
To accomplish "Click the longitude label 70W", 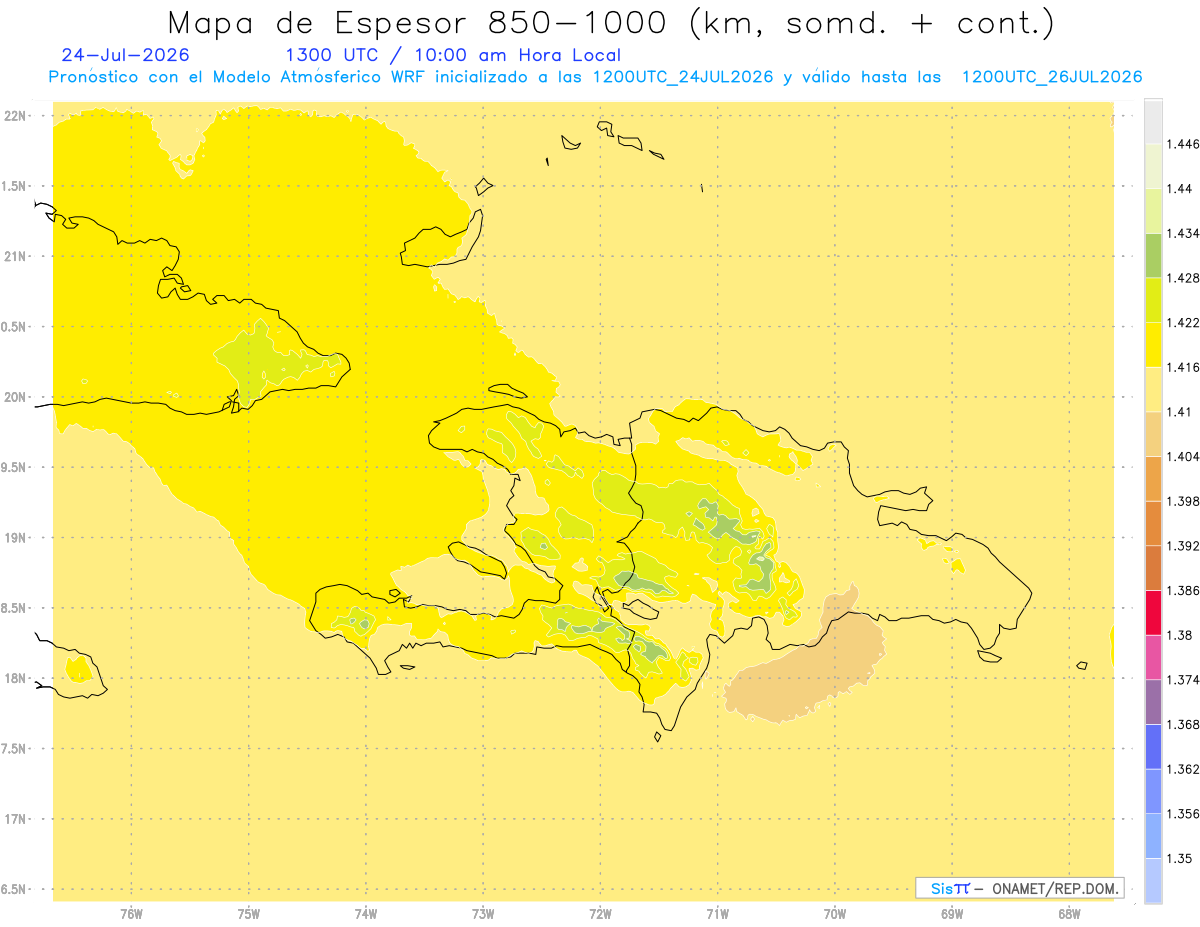I will (x=835, y=912).
